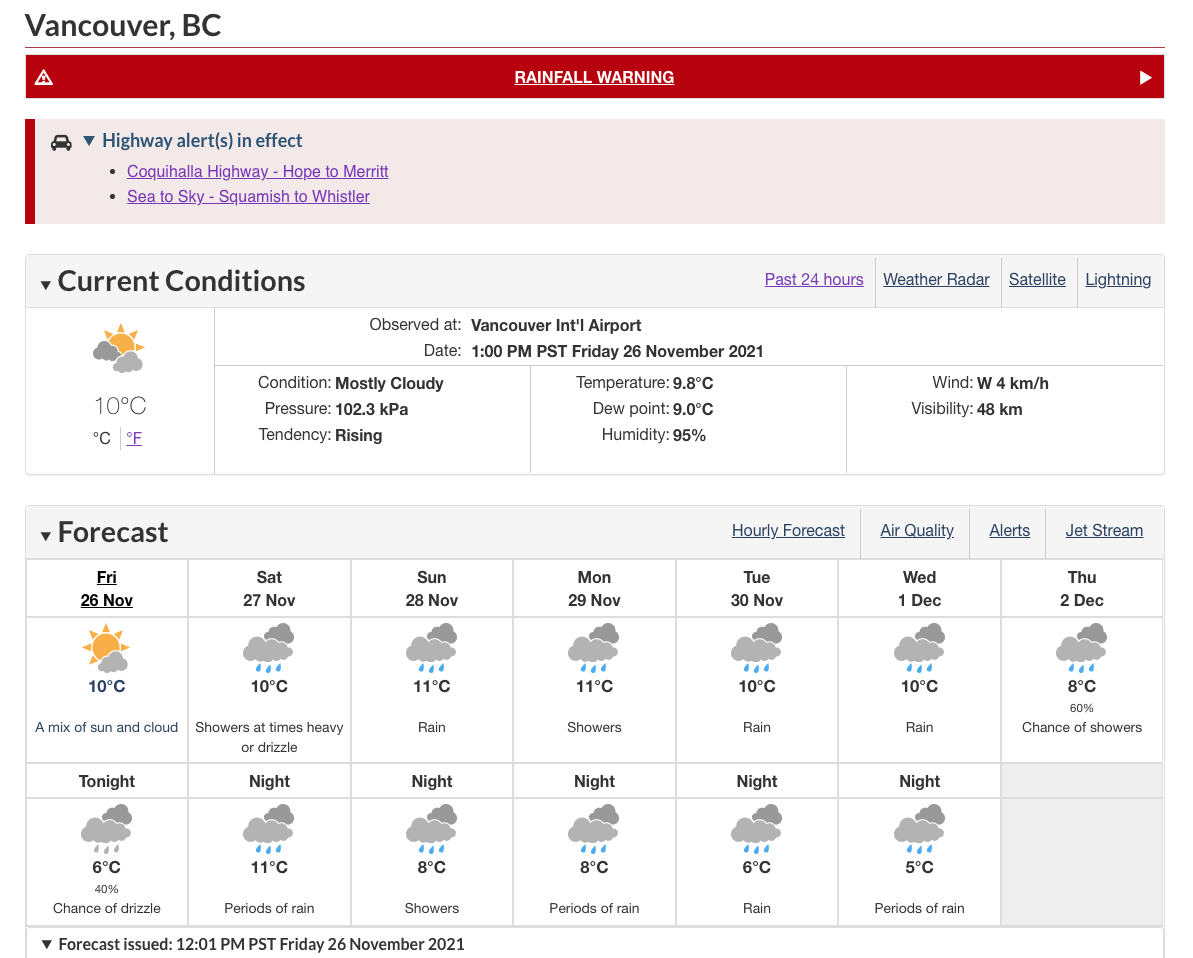Open the Air Quality tab
1193x958 pixels.
pyautogui.click(x=917, y=530)
